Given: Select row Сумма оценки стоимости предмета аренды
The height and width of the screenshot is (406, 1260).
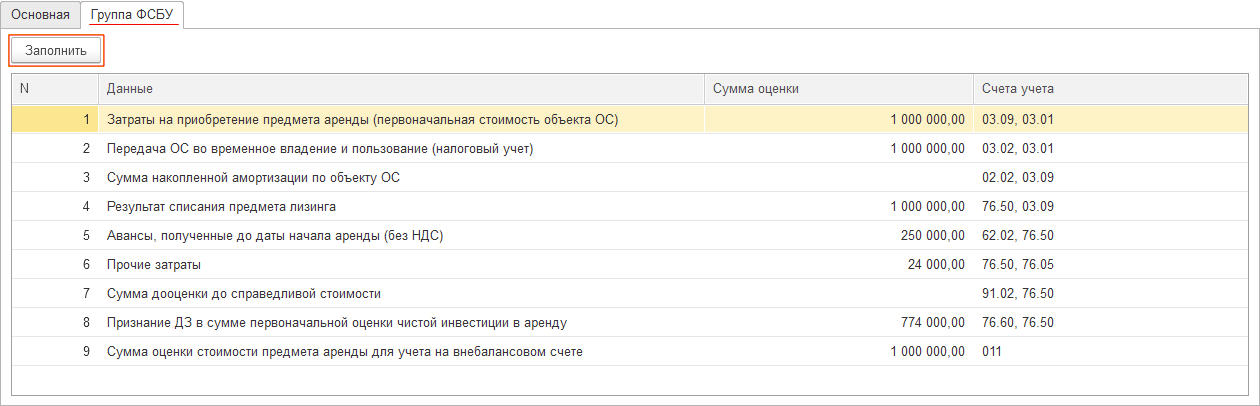Looking at the screenshot, I should [344, 352].
